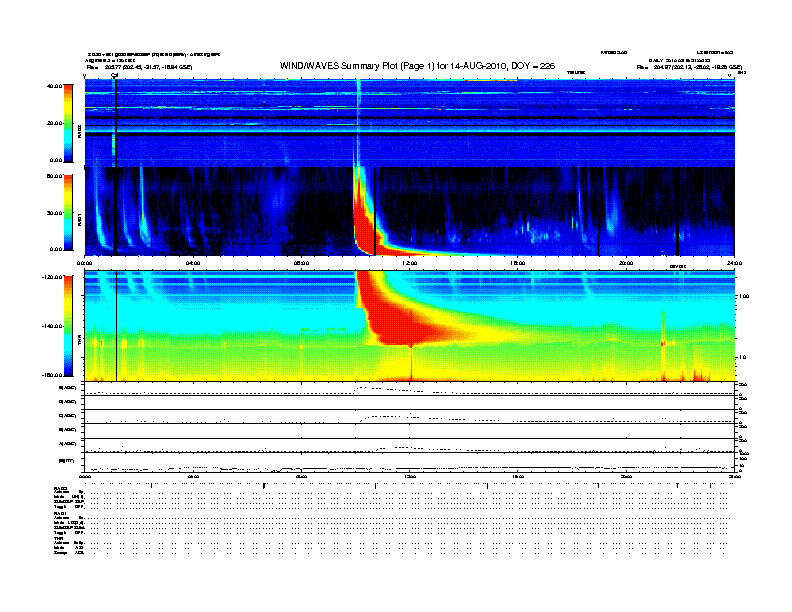Click the RAD2 spectrogram panel
This screenshot has height=612, width=792.
pyautogui.click(x=410, y=123)
